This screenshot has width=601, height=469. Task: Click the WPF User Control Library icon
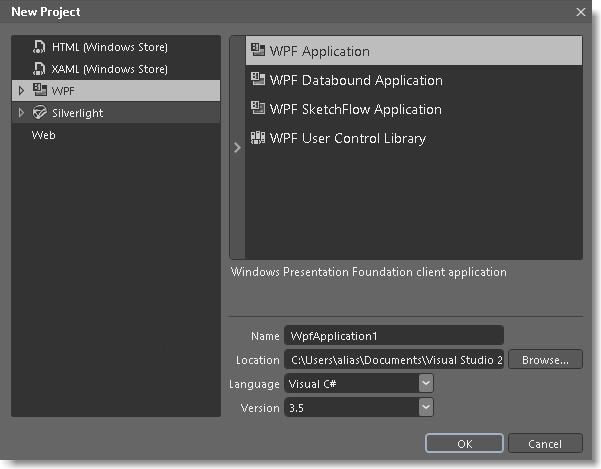click(x=258, y=137)
